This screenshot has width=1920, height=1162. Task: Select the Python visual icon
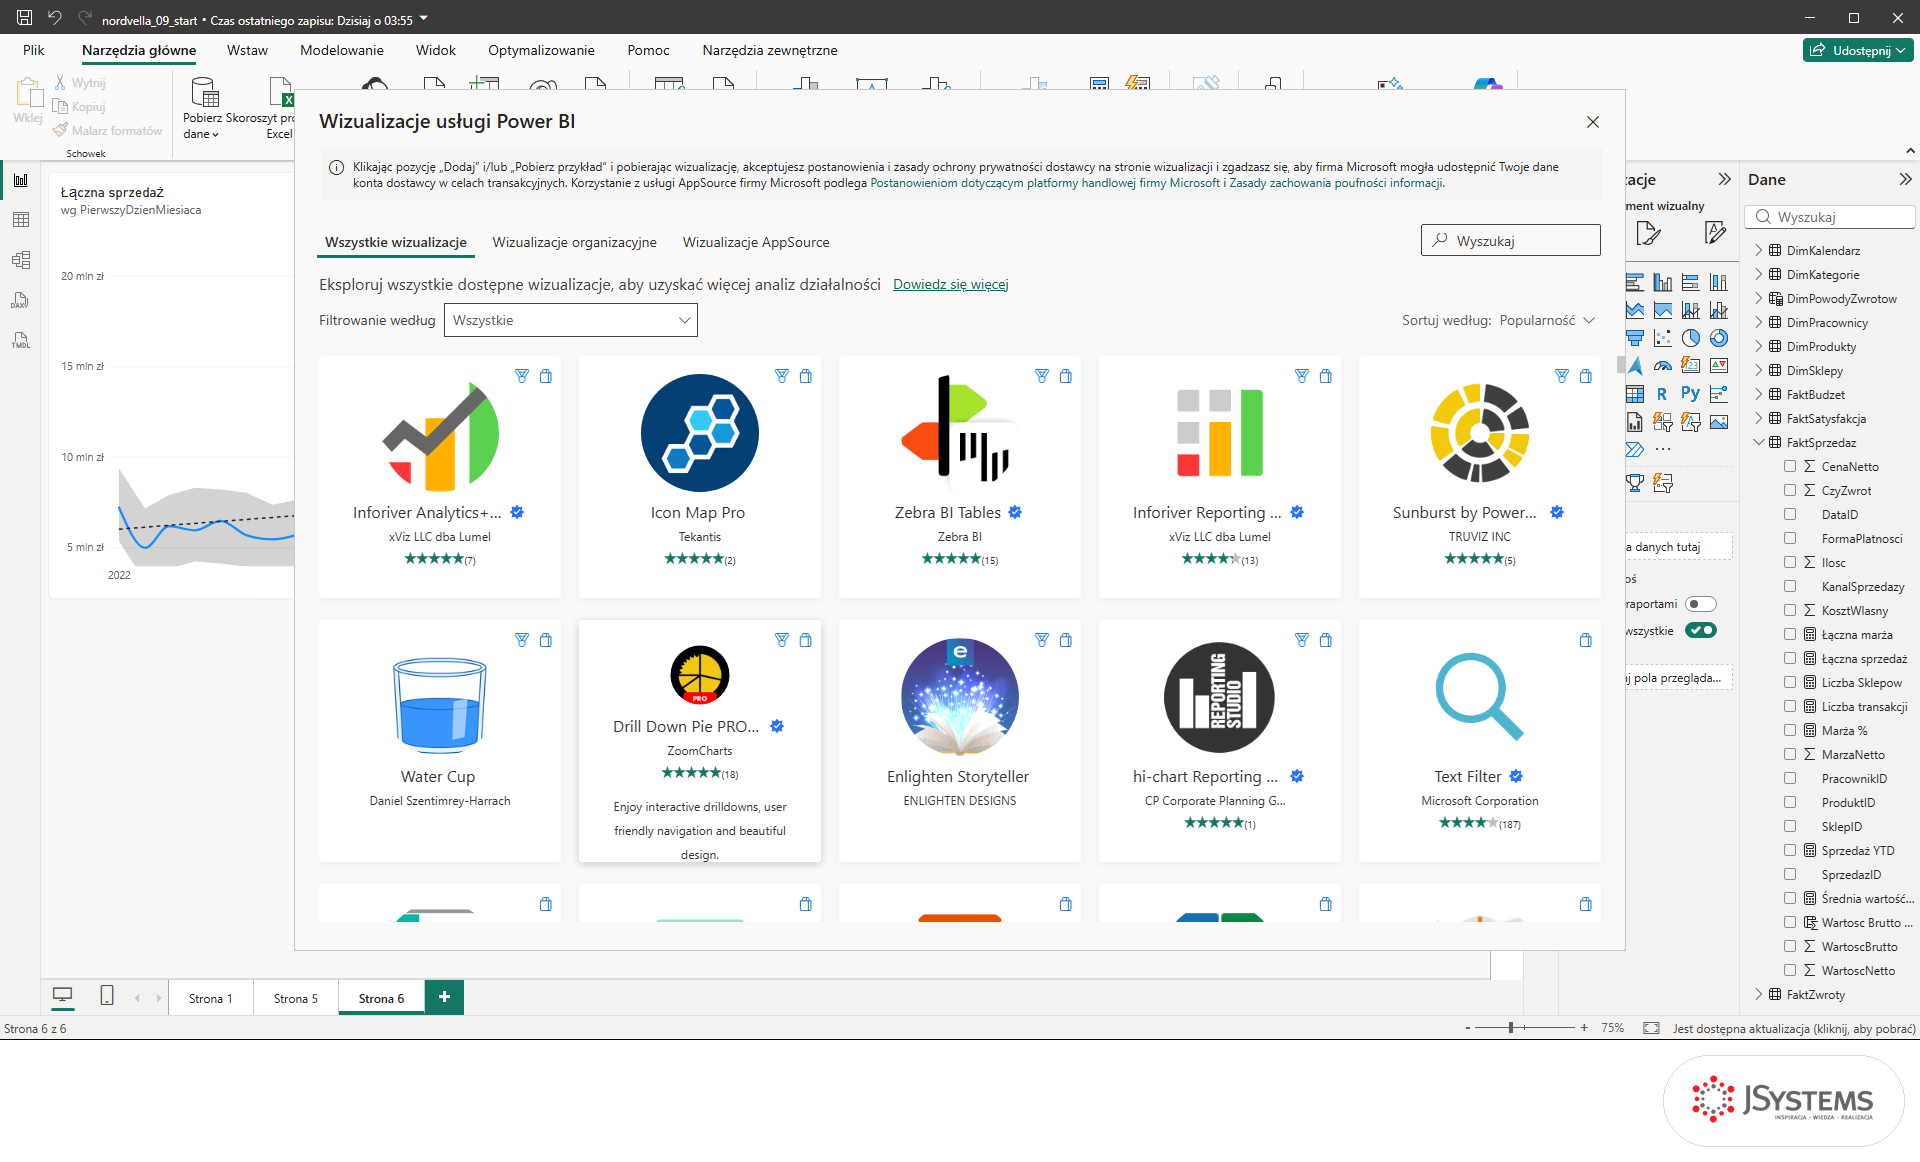tap(1690, 394)
